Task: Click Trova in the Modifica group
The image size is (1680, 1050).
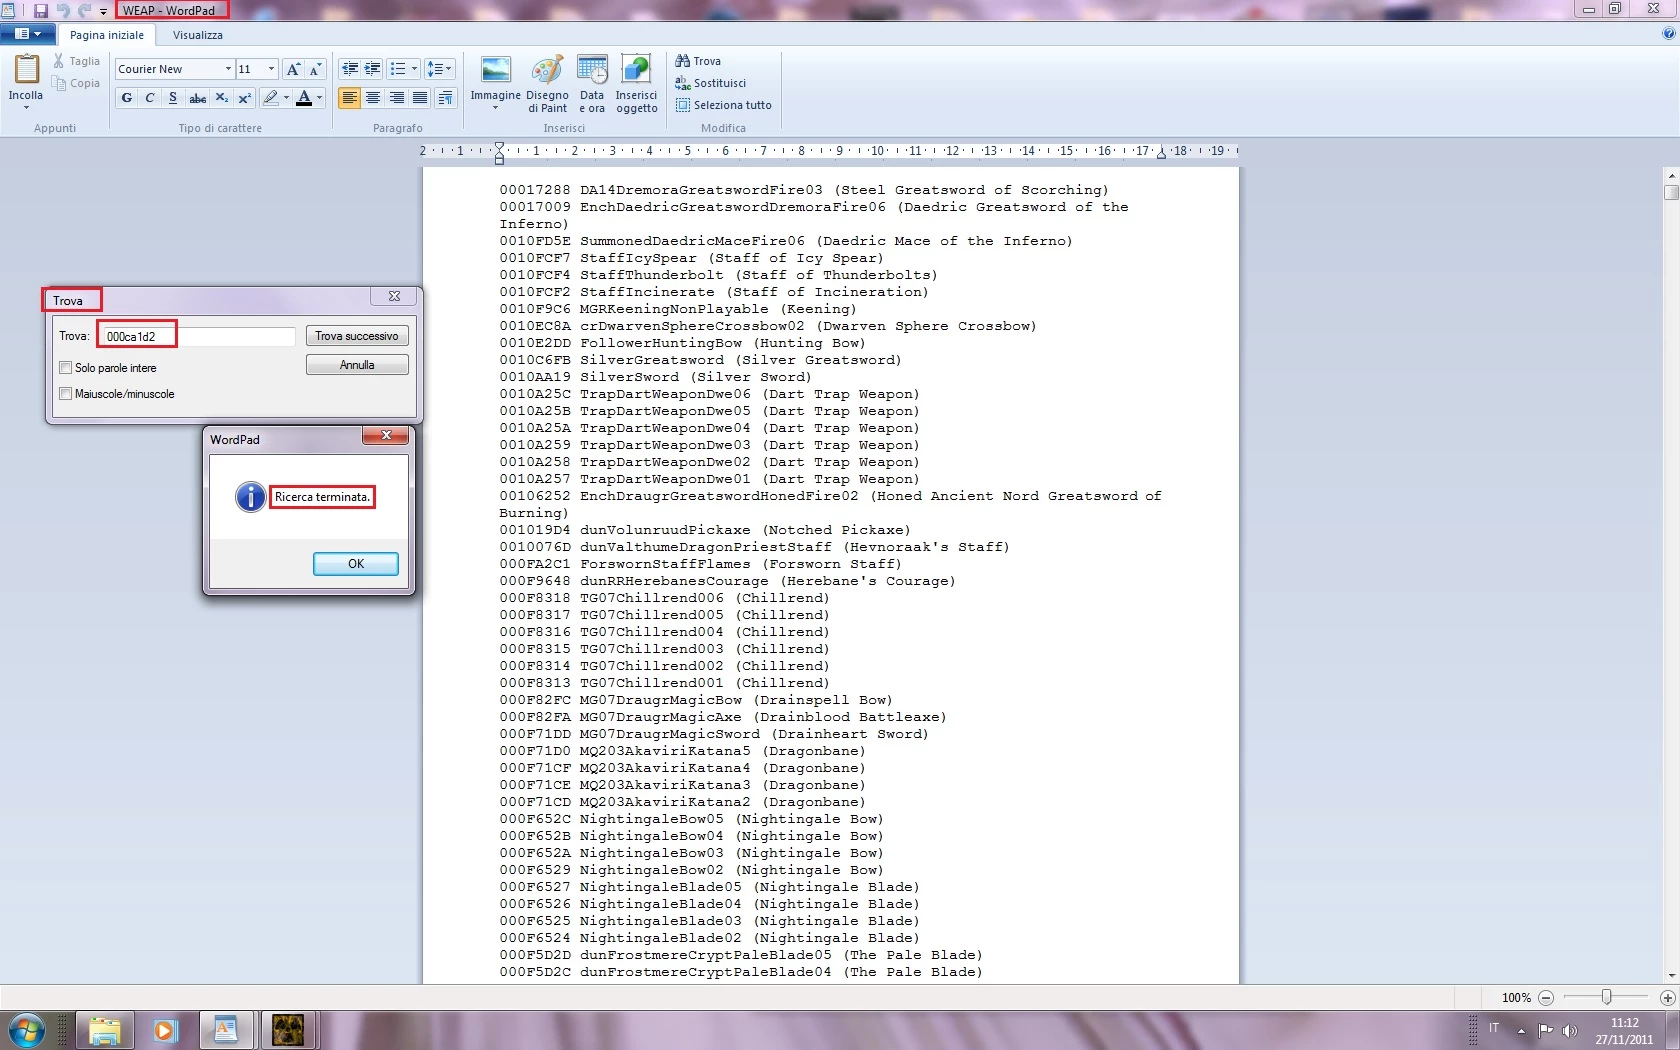Action: 698,61
